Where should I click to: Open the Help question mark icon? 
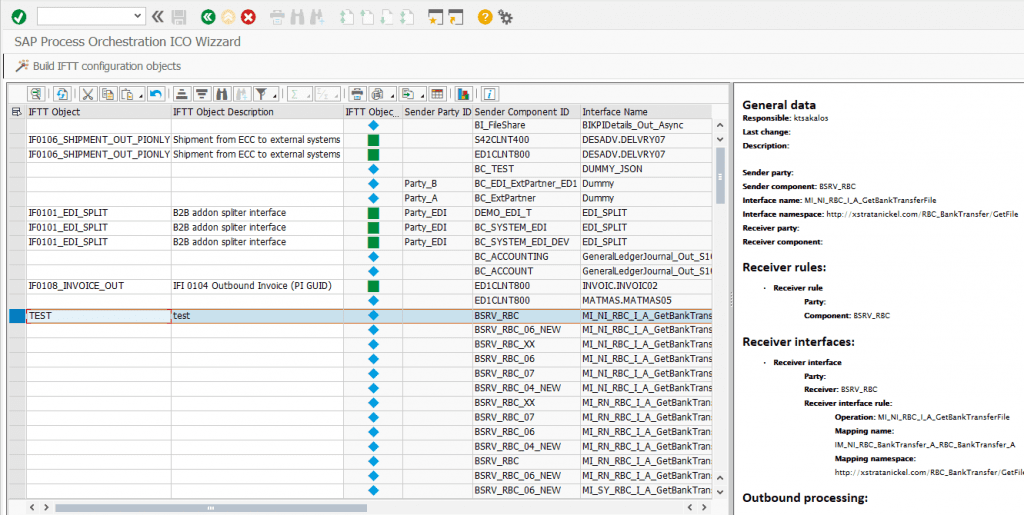[485, 17]
